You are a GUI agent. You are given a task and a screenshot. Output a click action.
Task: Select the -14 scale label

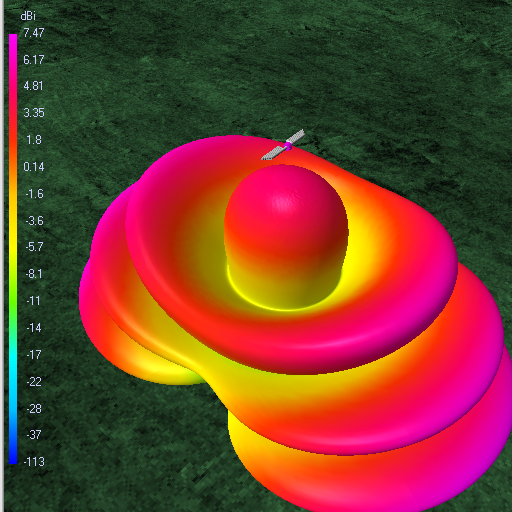coord(34,328)
